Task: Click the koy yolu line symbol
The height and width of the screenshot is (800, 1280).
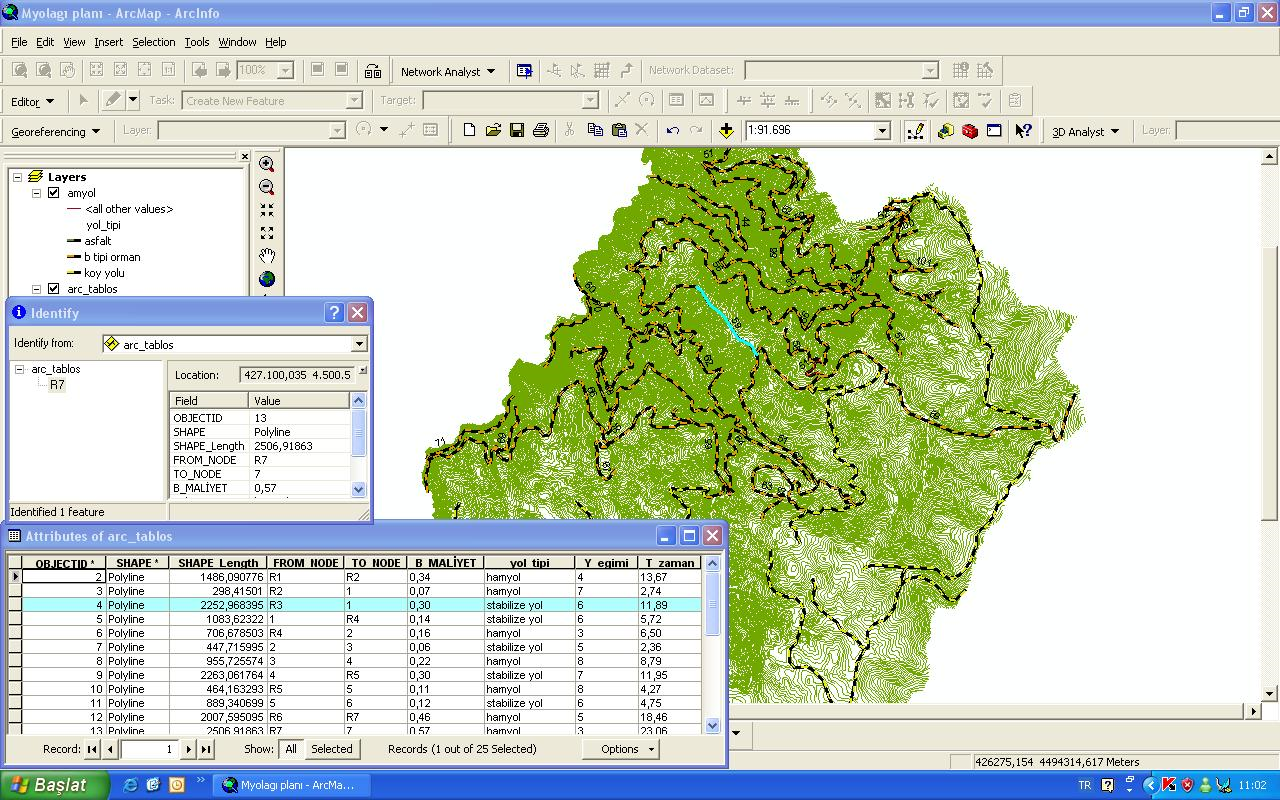Action: tap(73, 273)
